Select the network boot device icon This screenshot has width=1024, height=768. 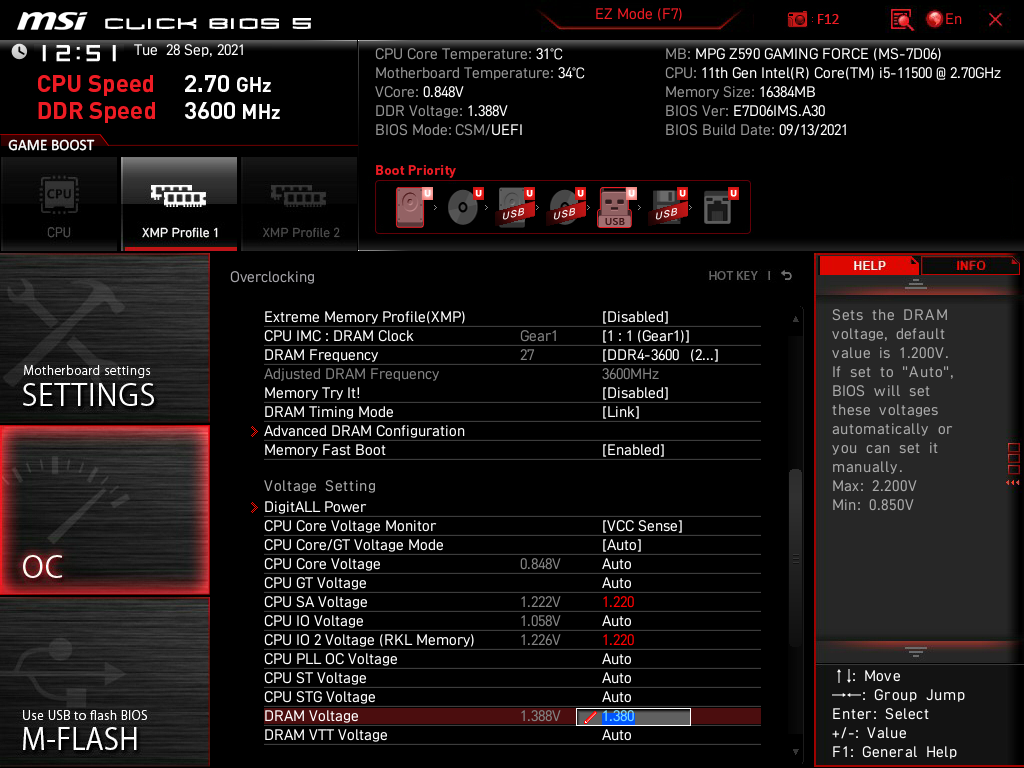720,207
